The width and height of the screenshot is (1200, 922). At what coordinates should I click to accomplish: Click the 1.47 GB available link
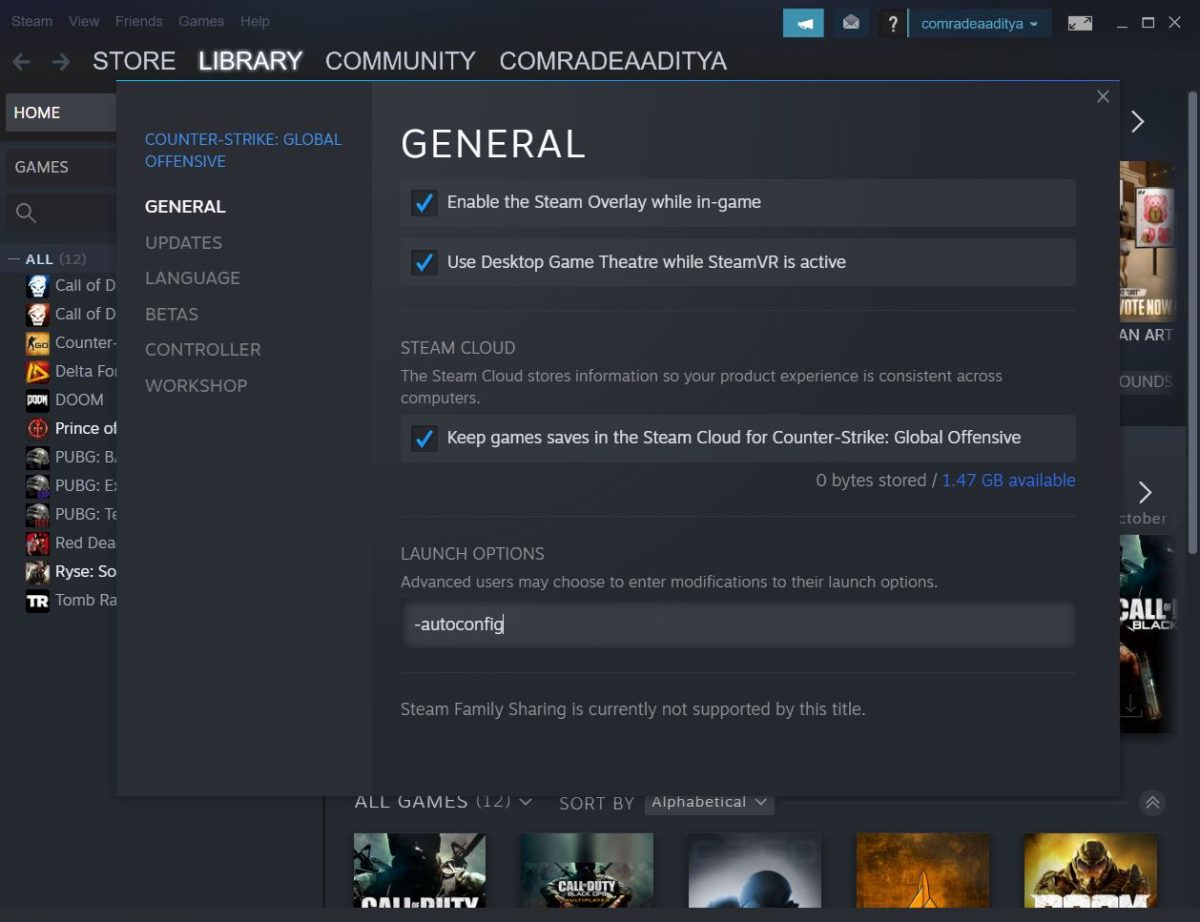(1008, 481)
